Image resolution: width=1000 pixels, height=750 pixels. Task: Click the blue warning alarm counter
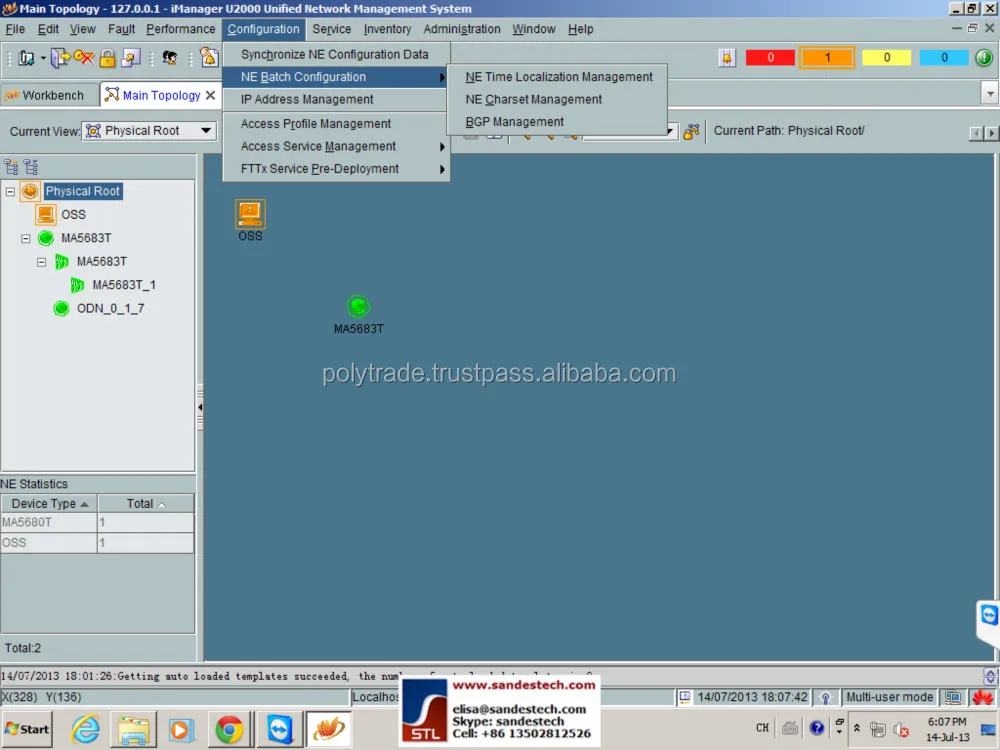[943, 57]
